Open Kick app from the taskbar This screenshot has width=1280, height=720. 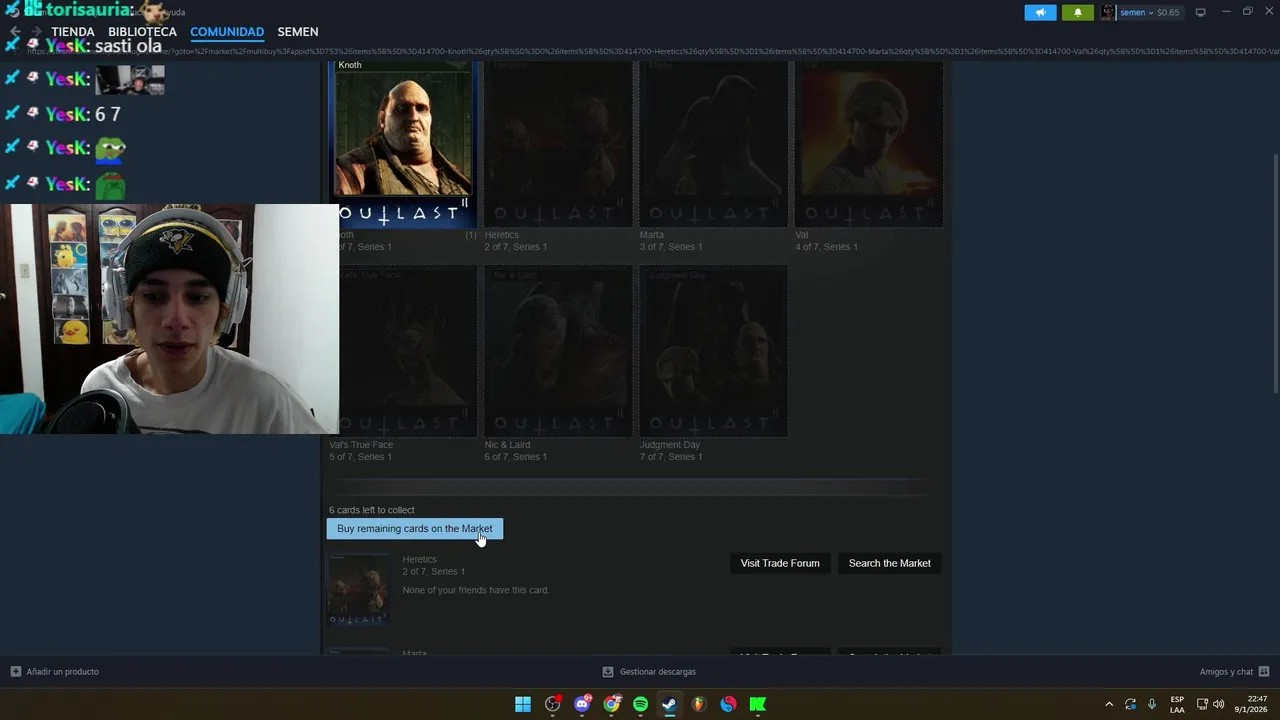point(757,704)
